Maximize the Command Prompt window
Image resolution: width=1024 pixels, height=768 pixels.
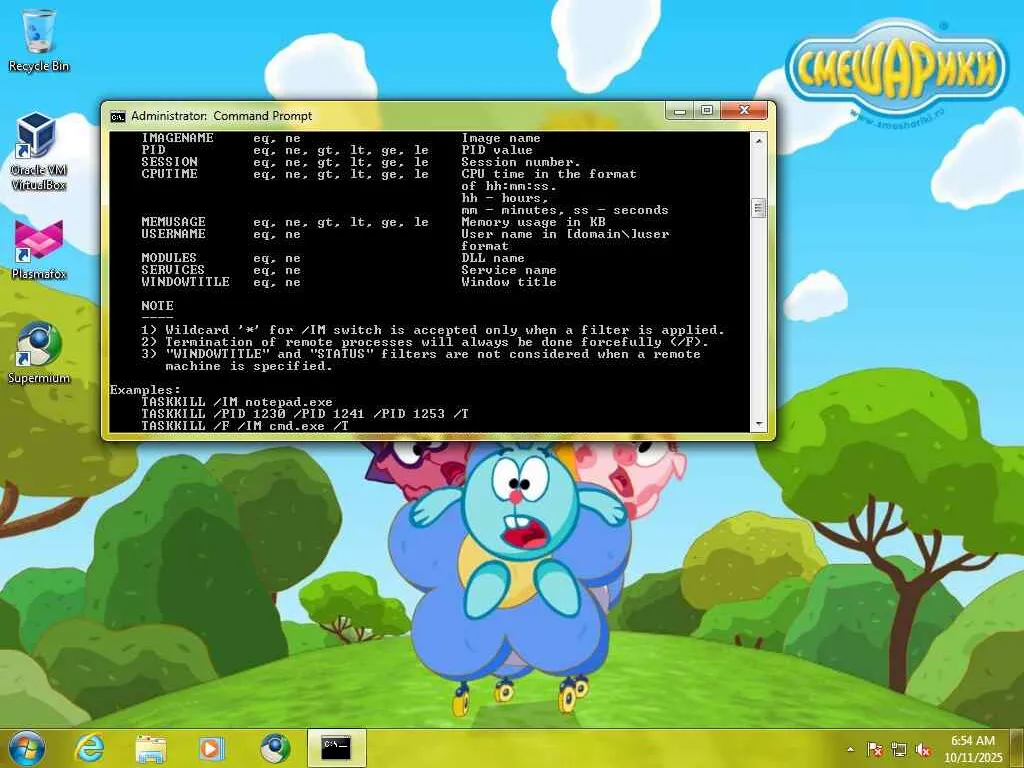coord(707,110)
